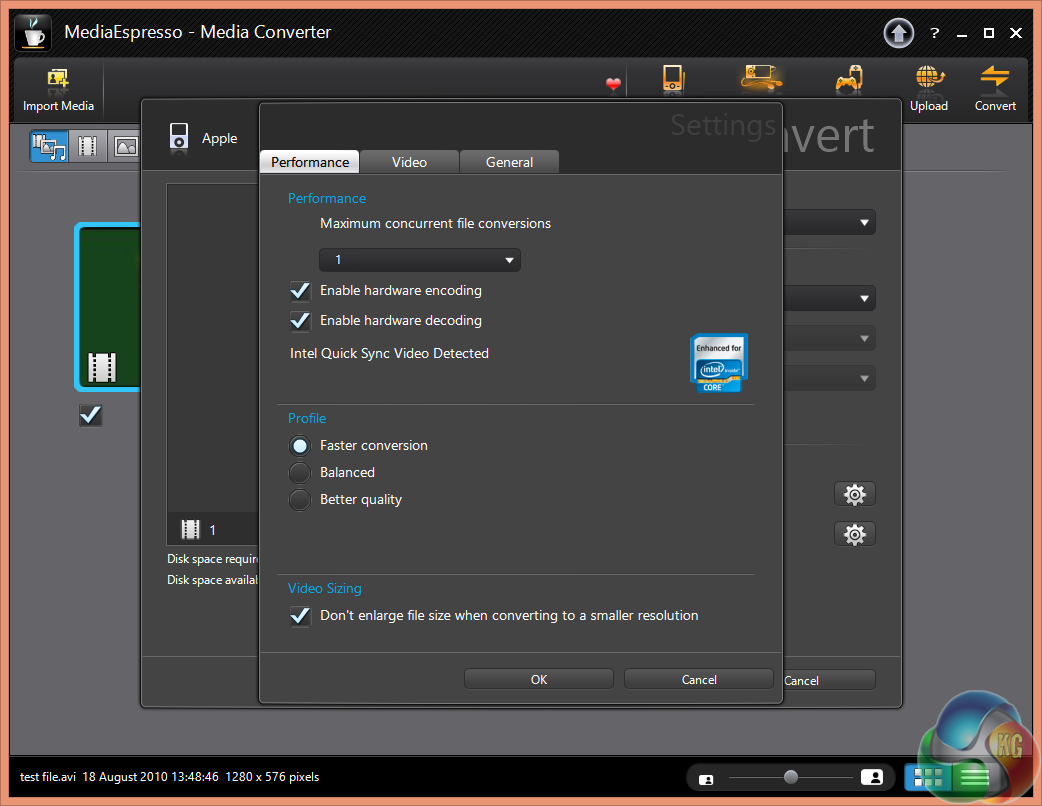Show all media filter icon
The width and height of the screenshot is (1042, 806).
[x=48, y=146]
